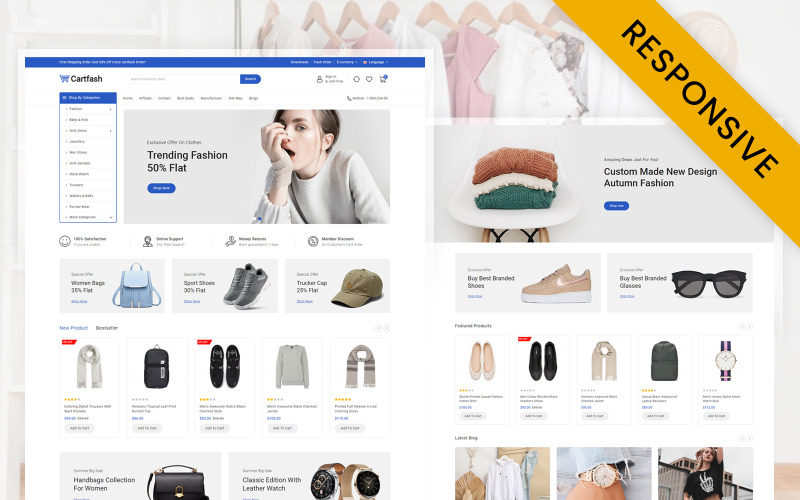Click the hamburger icon in Shop By Categories
Image resolution: width=800 pixels, height=500 pixels.
pos(64,97)
